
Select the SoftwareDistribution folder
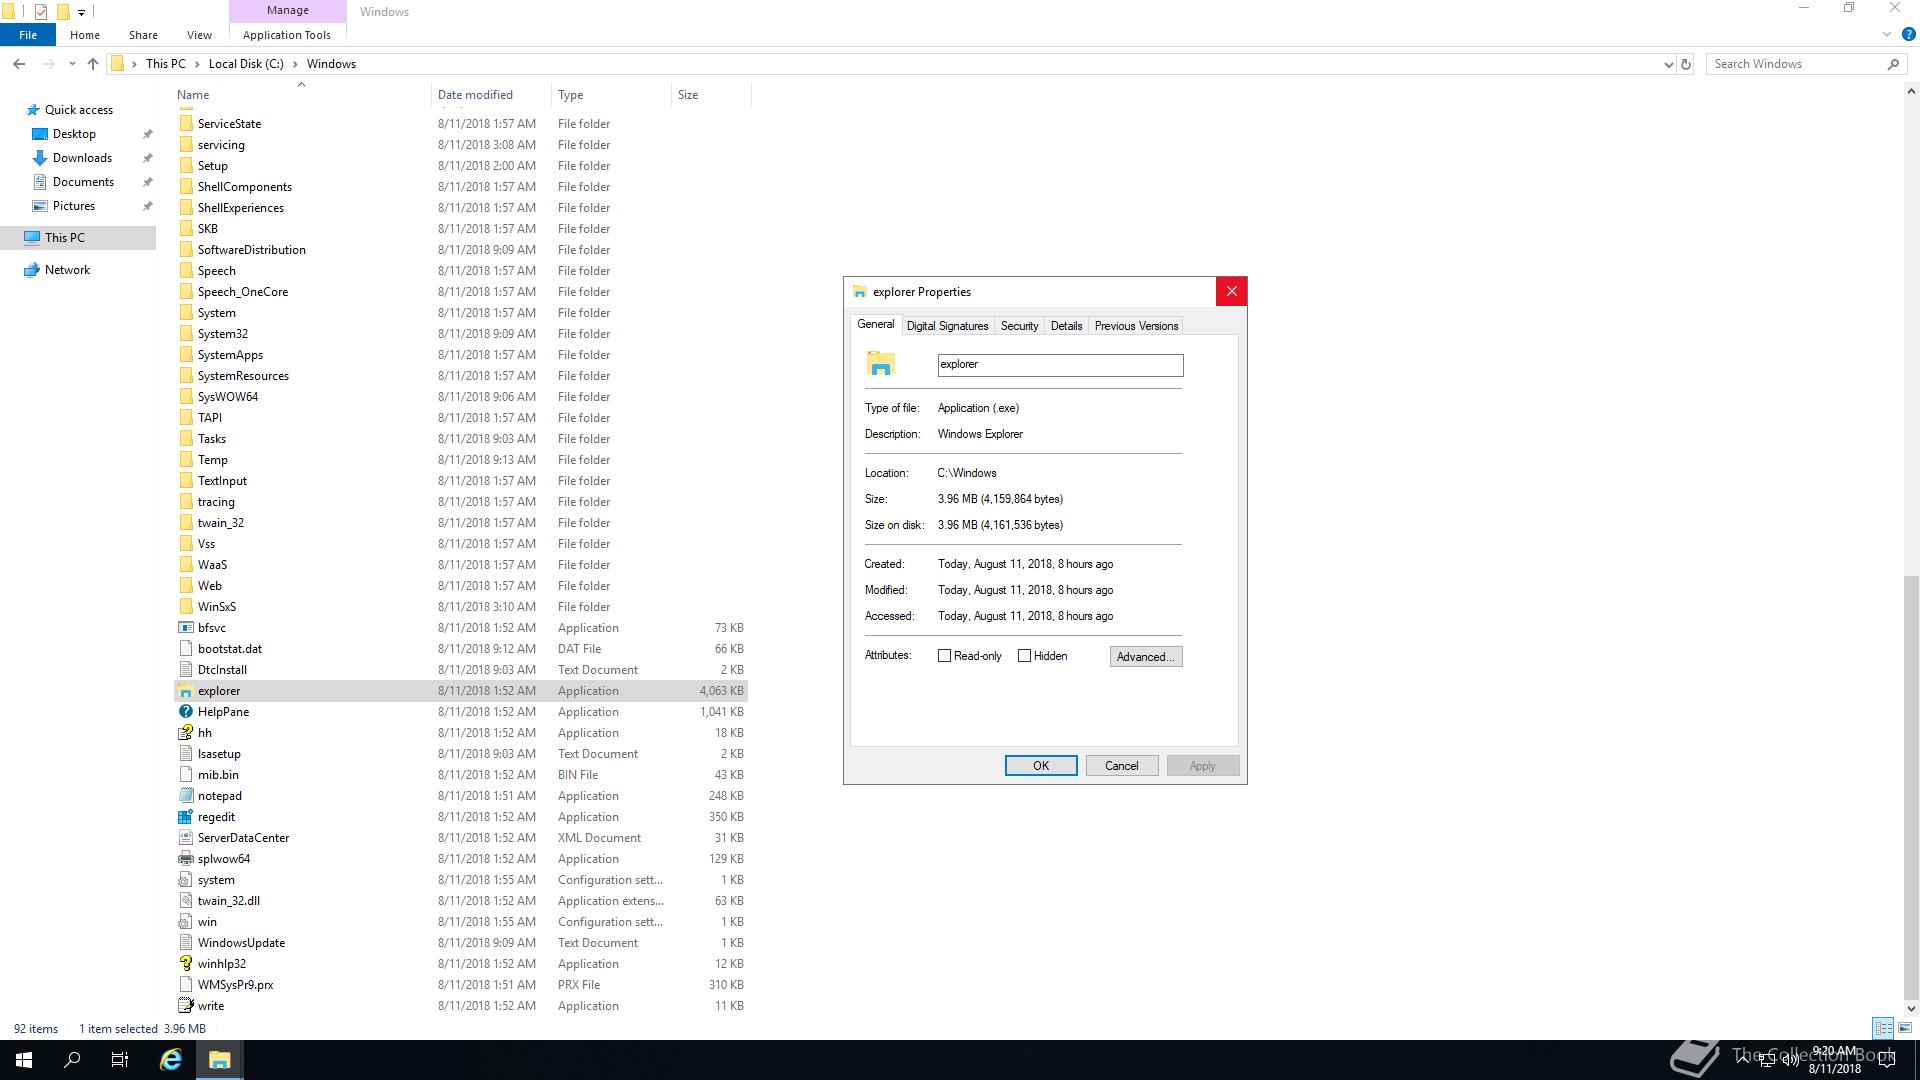pos(461,250)
